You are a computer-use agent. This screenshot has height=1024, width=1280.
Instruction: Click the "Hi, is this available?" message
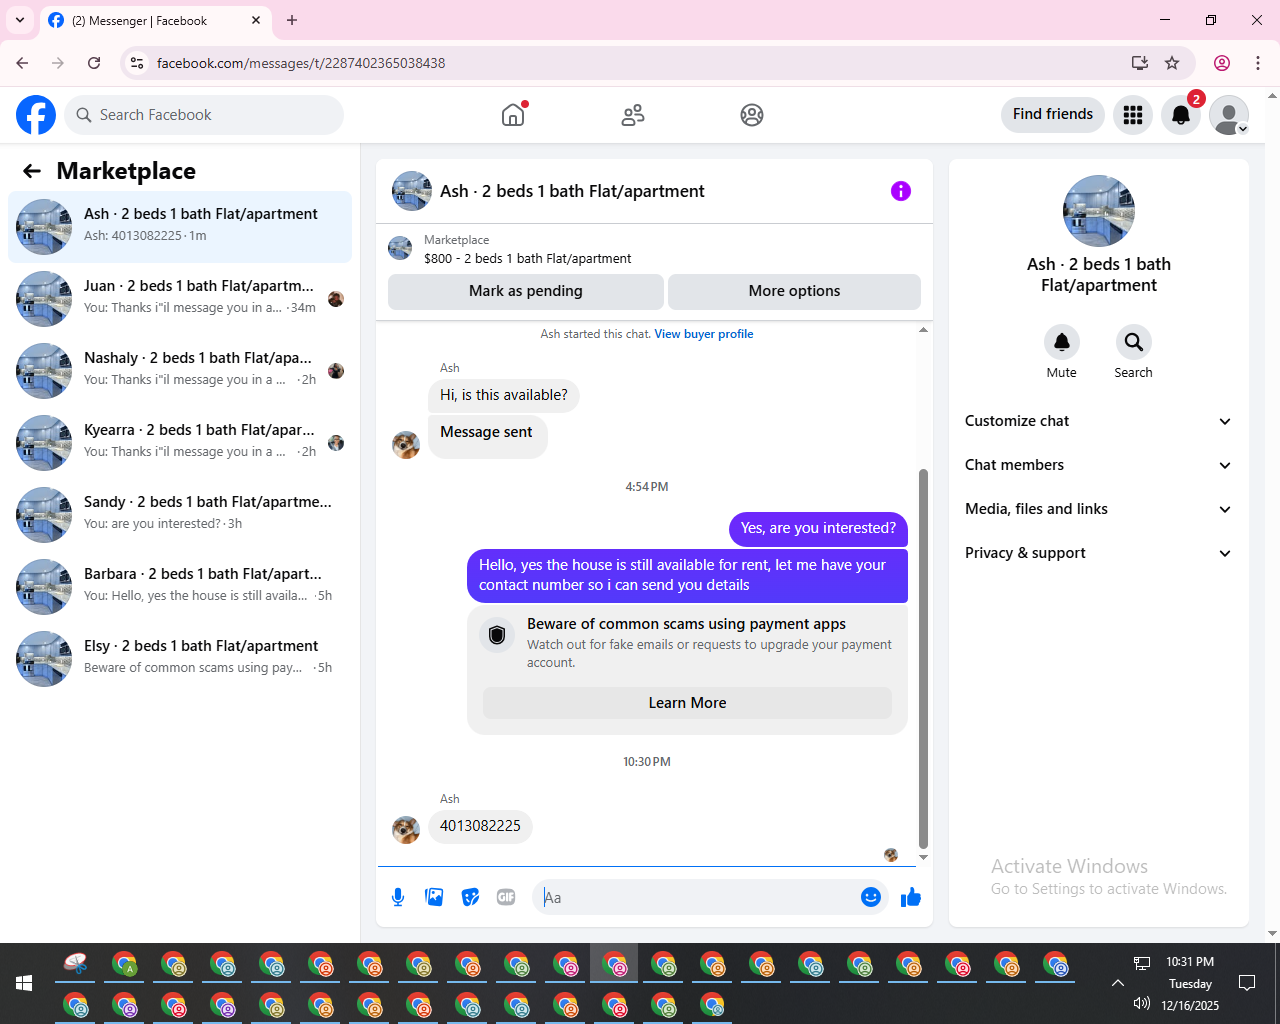pos(504,395)
